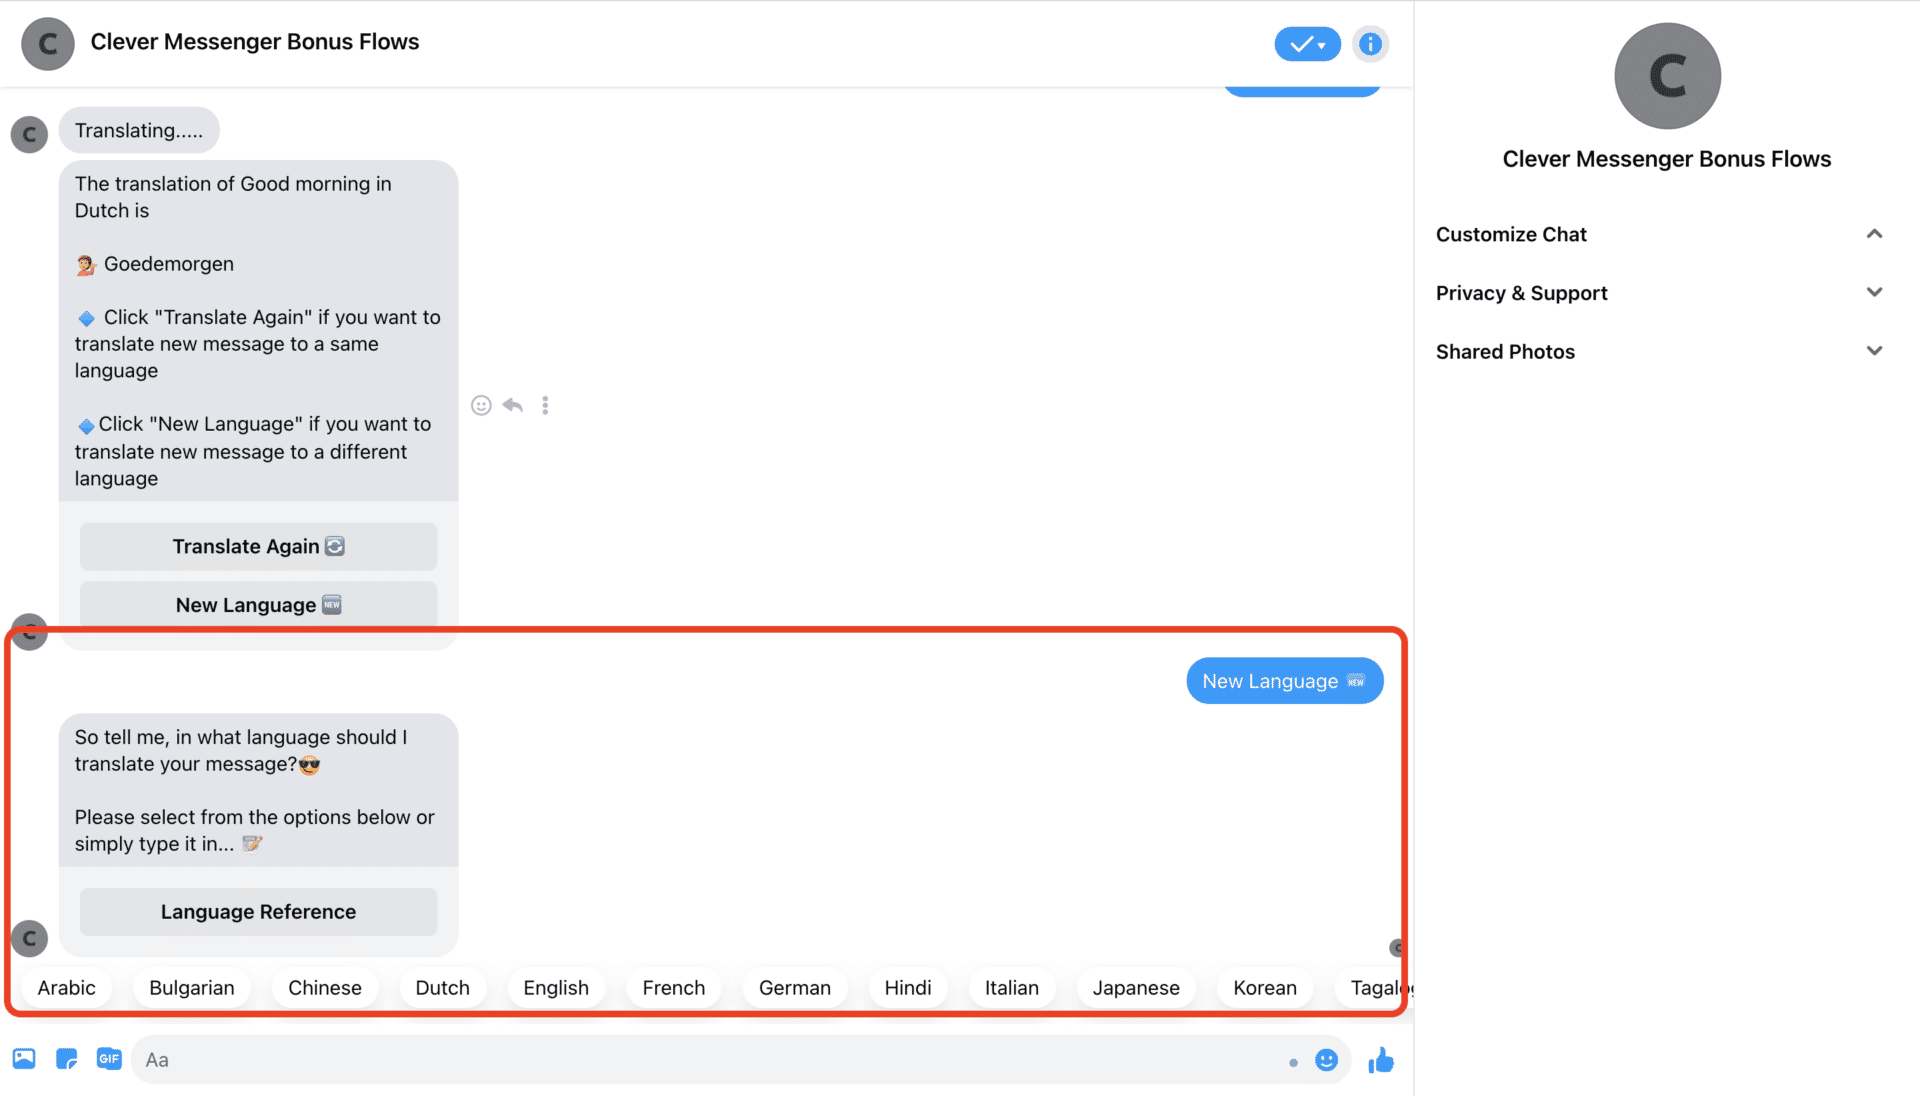
Task: Open conversation information with the info icon
Action: tap(1370, 43)
